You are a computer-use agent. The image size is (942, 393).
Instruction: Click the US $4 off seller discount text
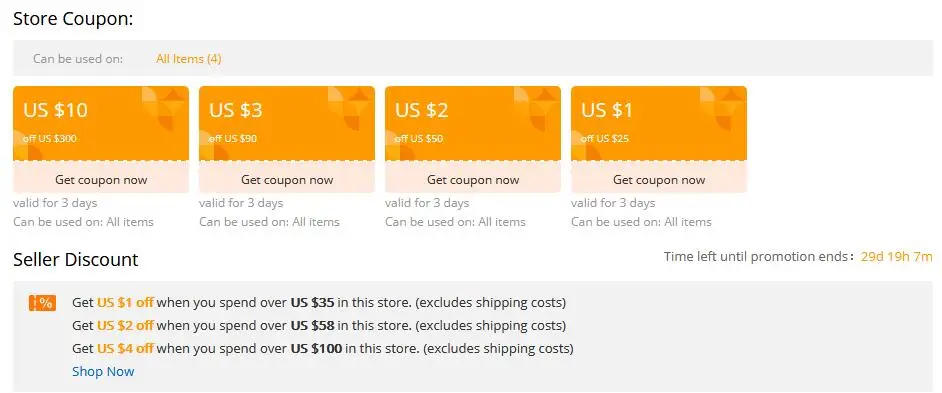pos(125,348)
